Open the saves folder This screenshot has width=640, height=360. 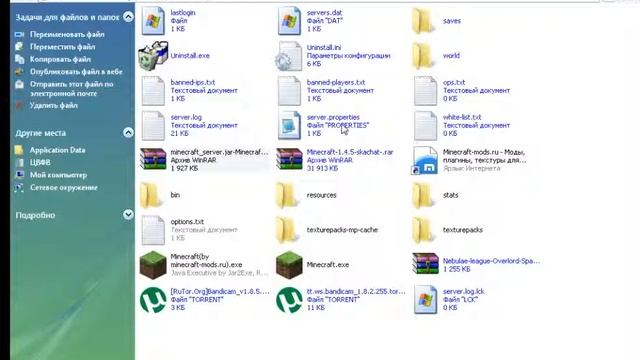(x=423, y=21)
